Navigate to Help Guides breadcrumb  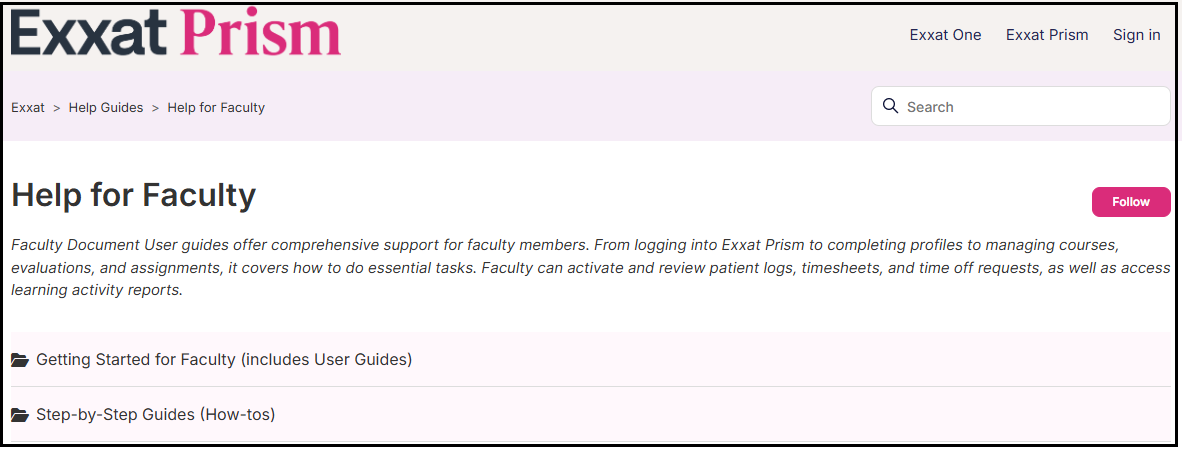106,107
